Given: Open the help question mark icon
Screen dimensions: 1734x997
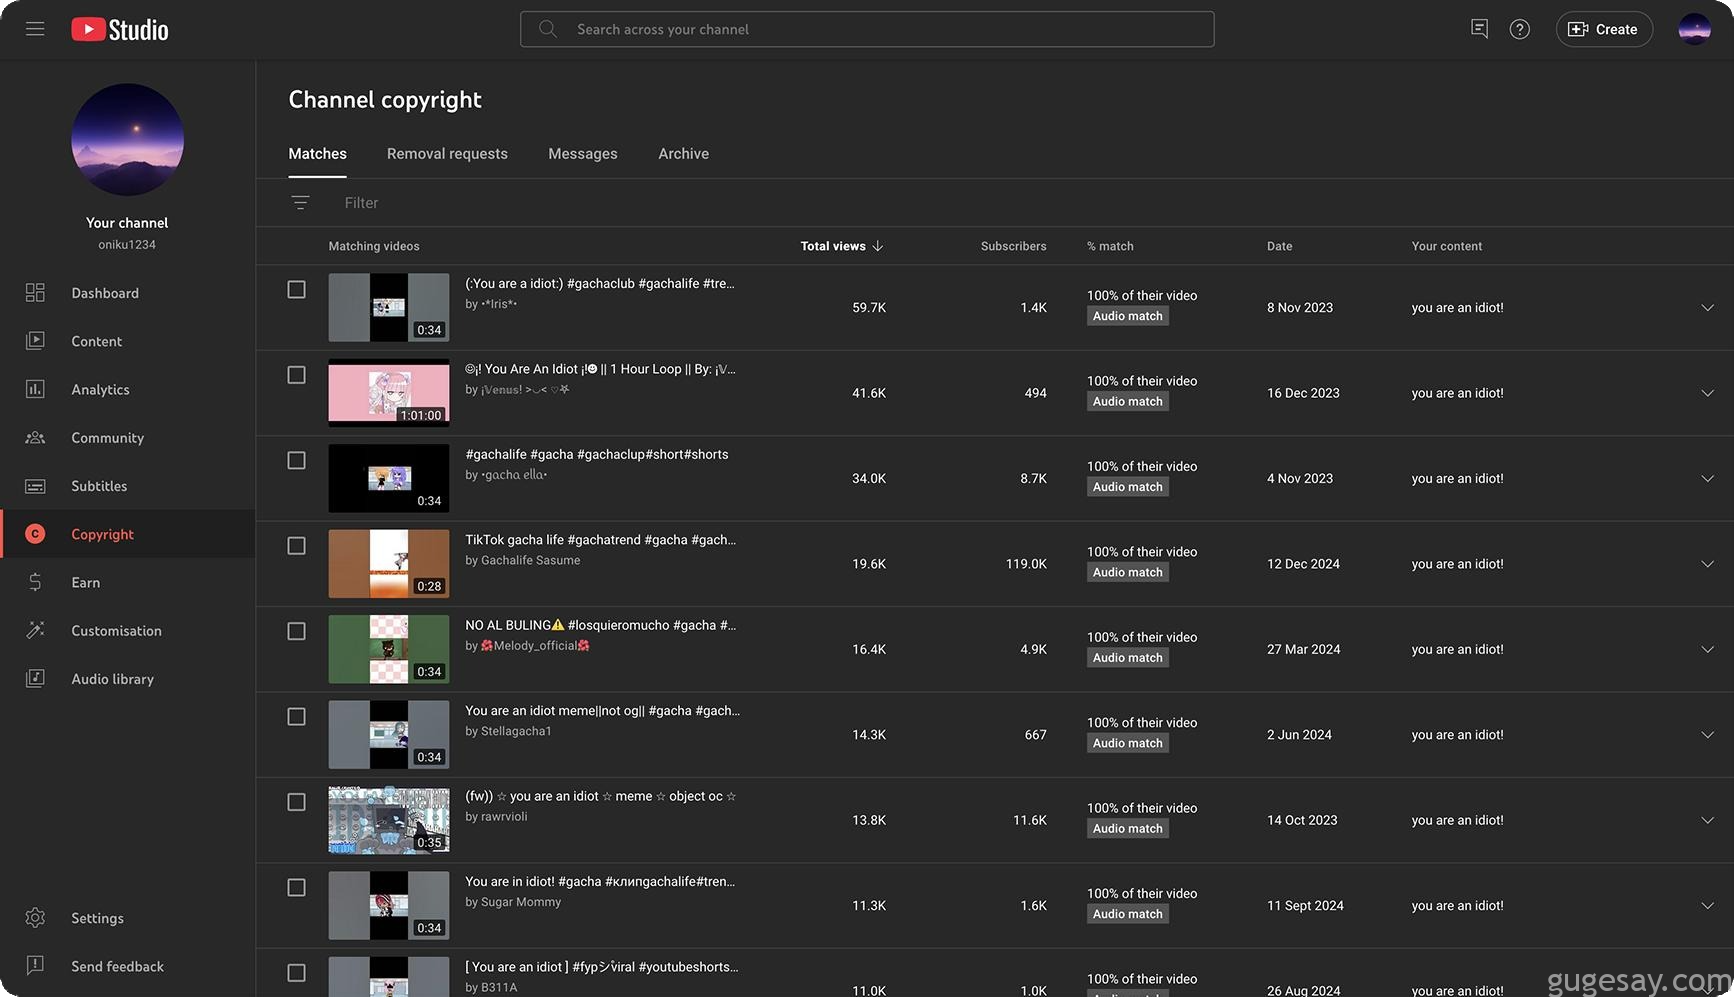Looking at the screenshot, I should (1520, 29).
